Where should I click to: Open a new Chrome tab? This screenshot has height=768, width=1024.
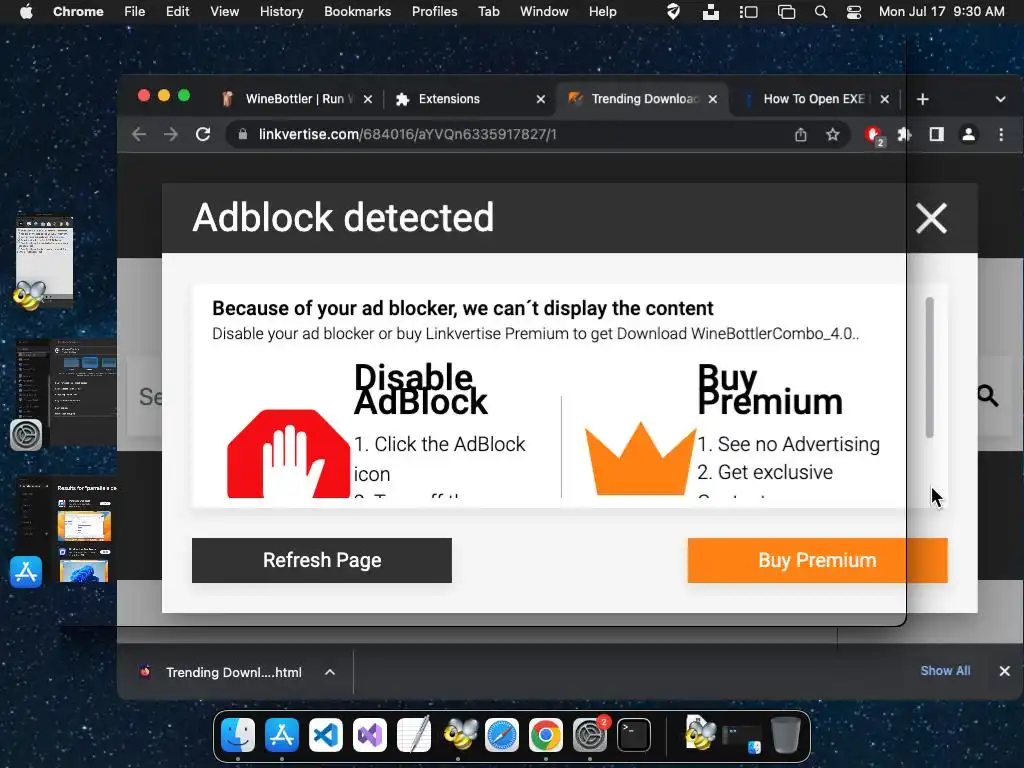pyautogui.click(x=923, y=99)
